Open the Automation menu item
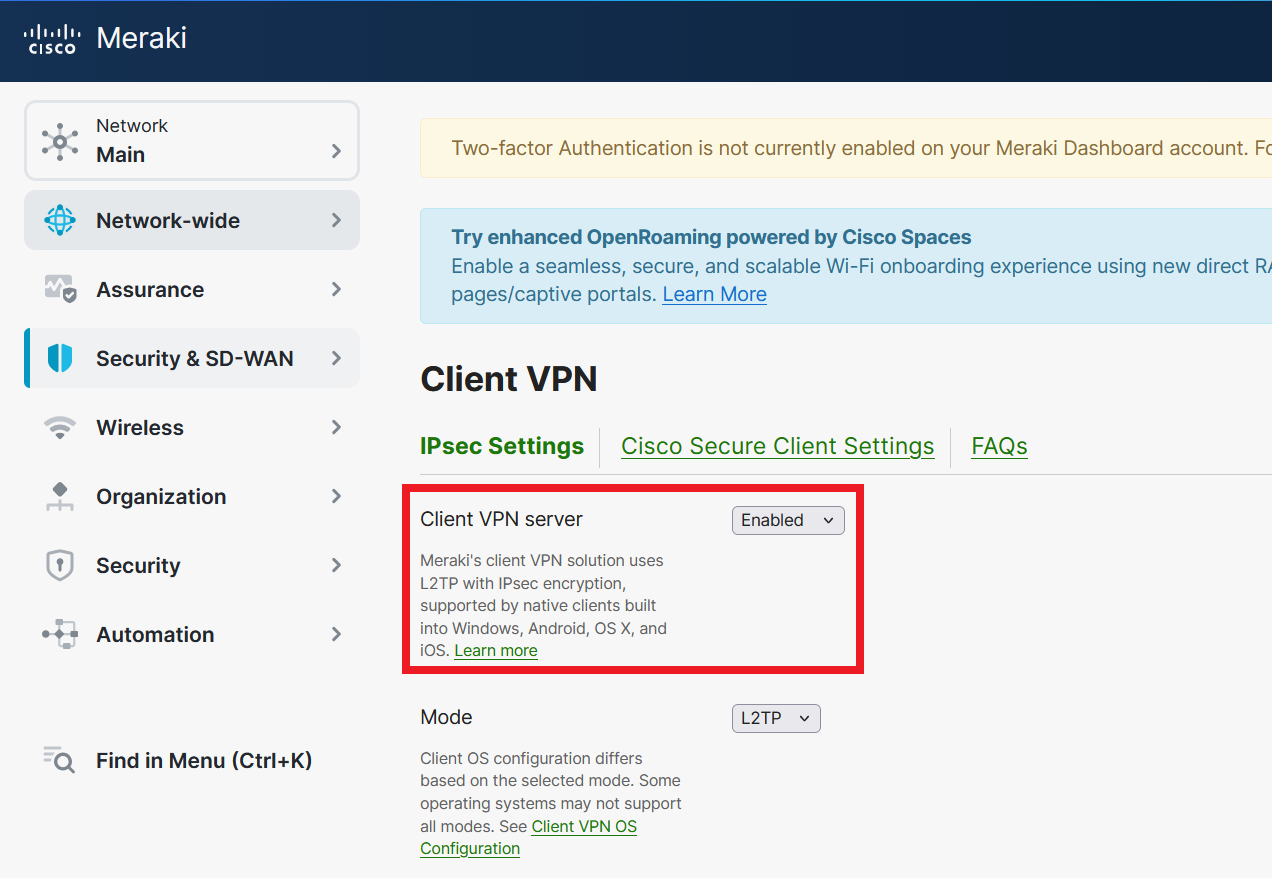Viewport: 1272px width, 878px height. pyautogui.click(x=192, y=634)
